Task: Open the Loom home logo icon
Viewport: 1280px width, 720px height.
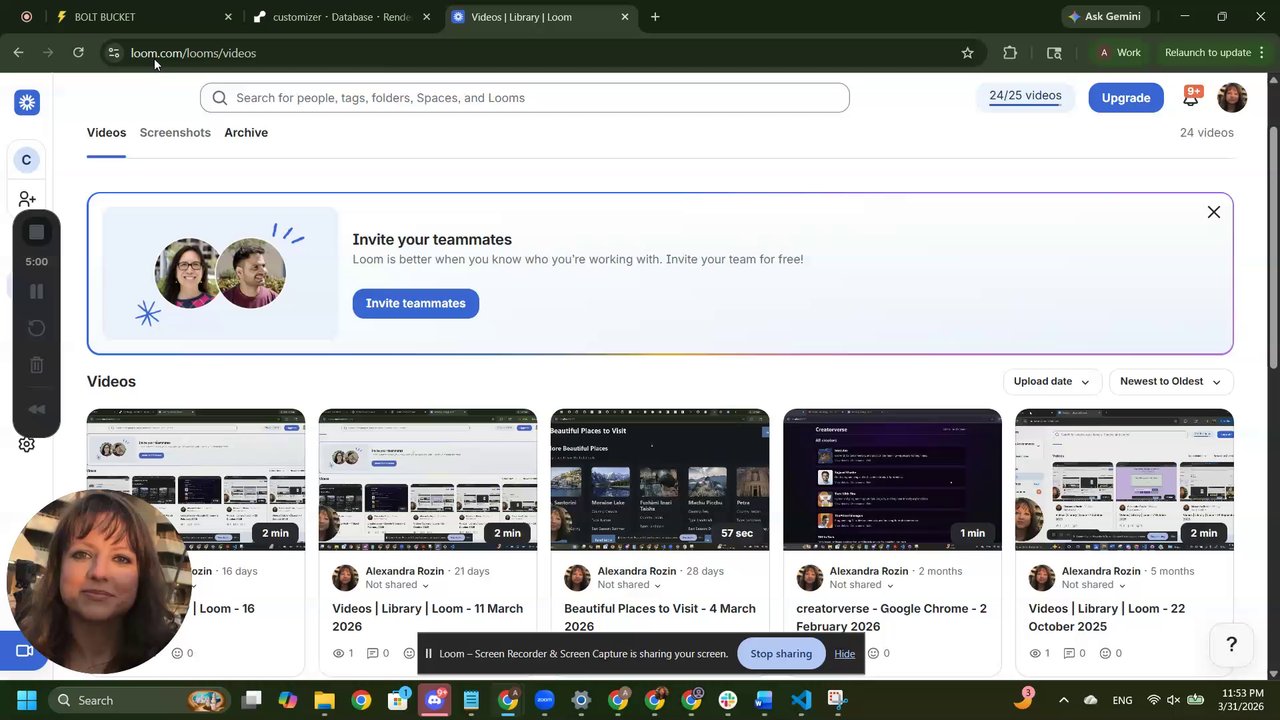Action: click(x=27, y=102)
